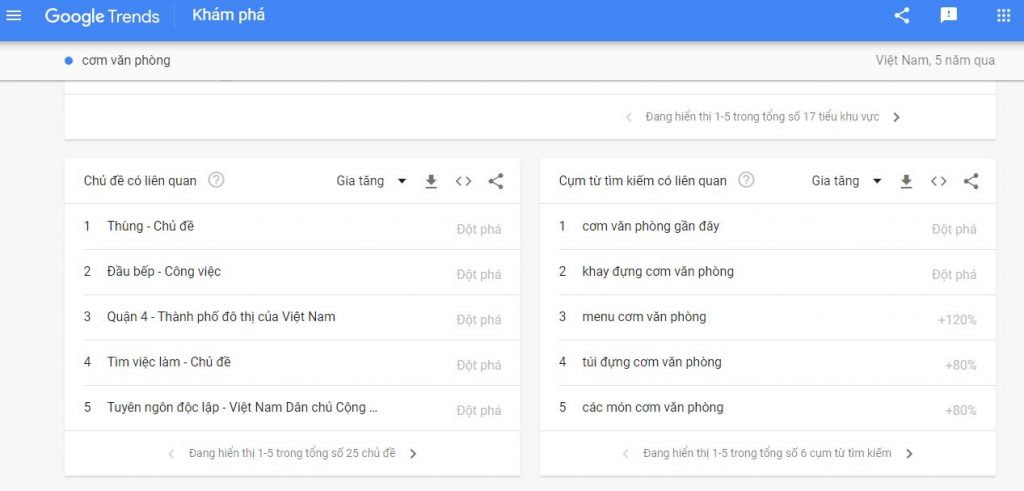
Task: Download related topics CSV data
Action: coord(431,181)
